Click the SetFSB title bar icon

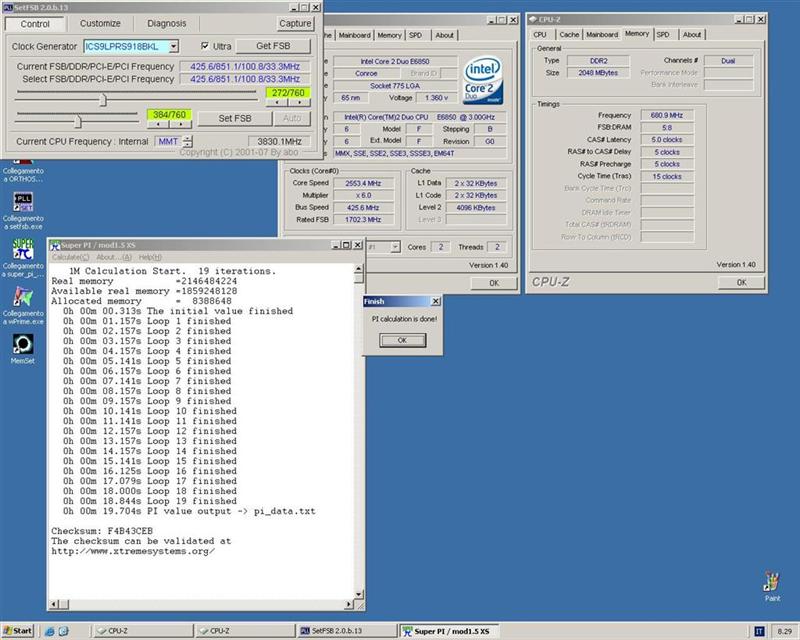pyautogui.click(x=8, y=8)
